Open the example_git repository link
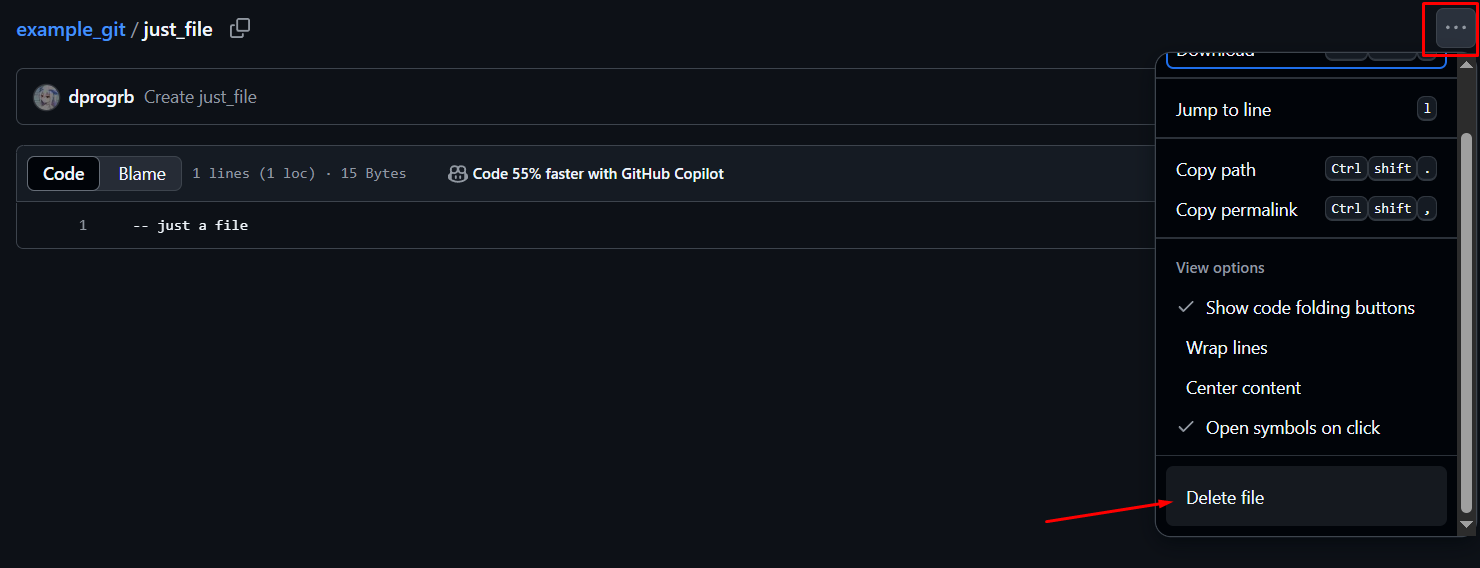1480x568 pixels. (71, 29)
